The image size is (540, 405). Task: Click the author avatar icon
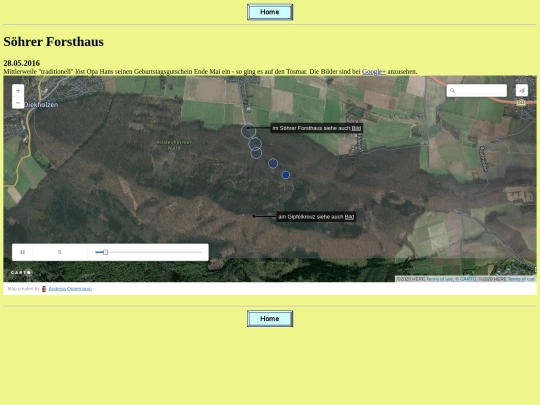click(x=44, y=289)
